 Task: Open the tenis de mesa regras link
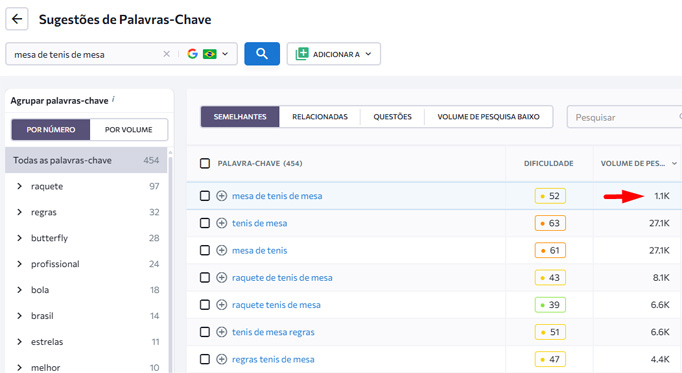pyautogui.click(x=273, y=332)
